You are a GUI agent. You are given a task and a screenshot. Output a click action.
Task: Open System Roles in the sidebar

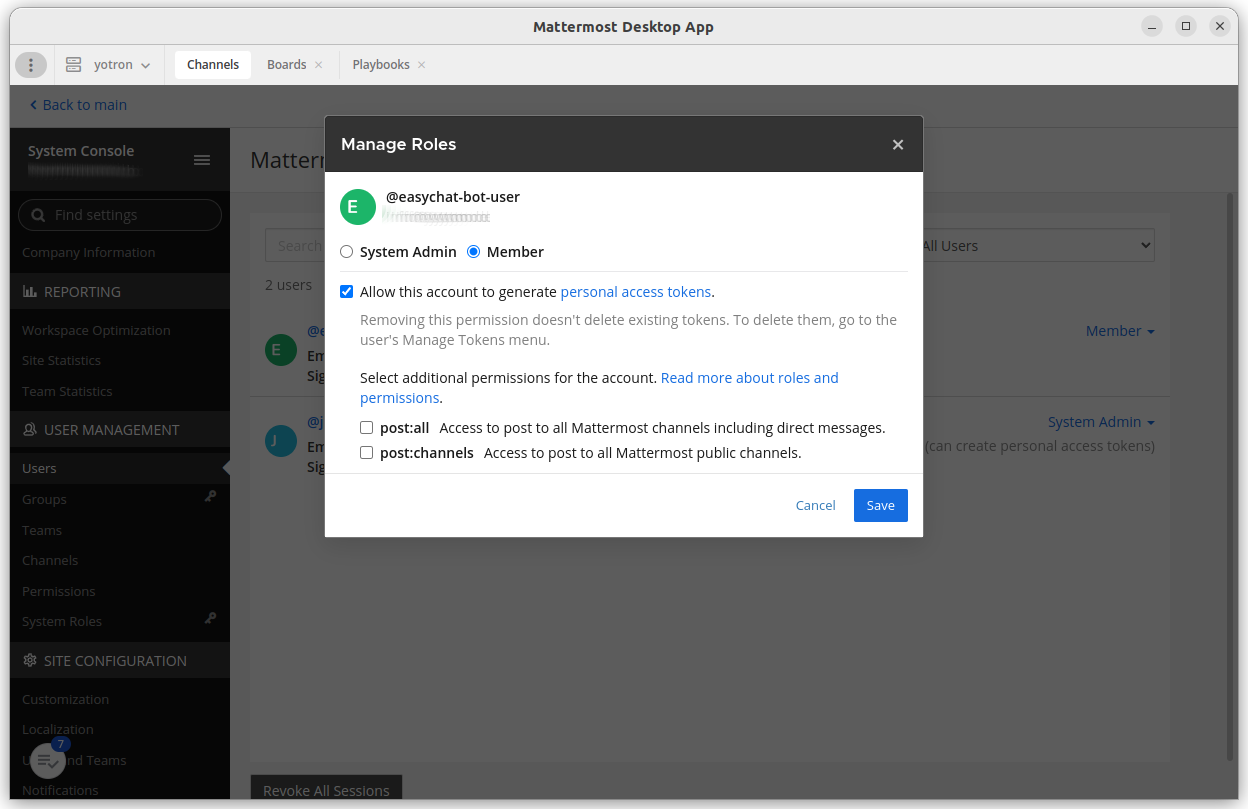pyautogui.click(x=62, y=622)
